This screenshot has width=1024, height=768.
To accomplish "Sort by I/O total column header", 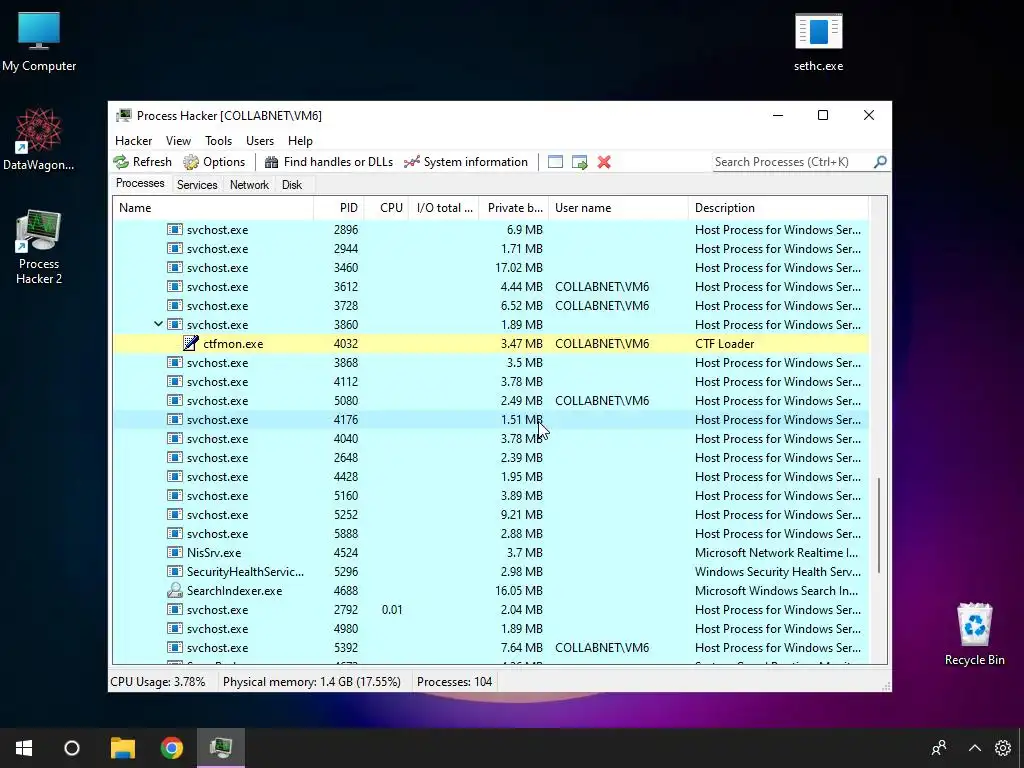I will point(444,208).
